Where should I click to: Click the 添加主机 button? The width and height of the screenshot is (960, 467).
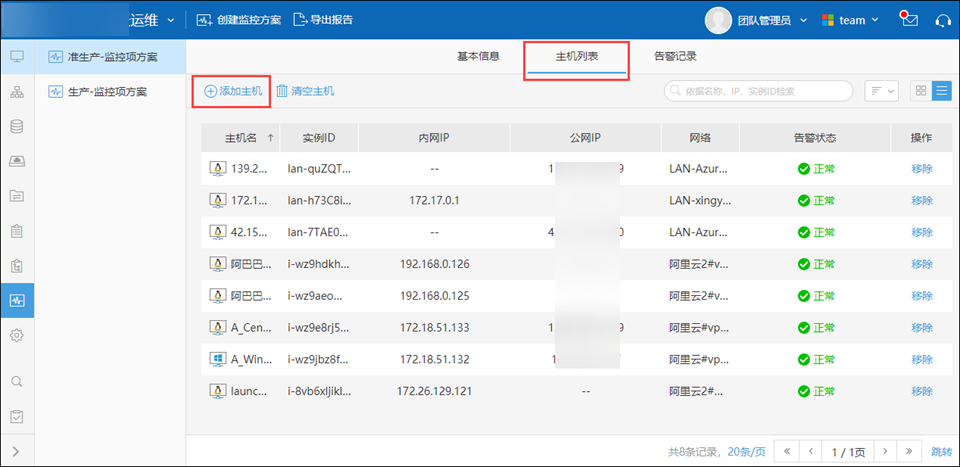click(x=233, y=91)
